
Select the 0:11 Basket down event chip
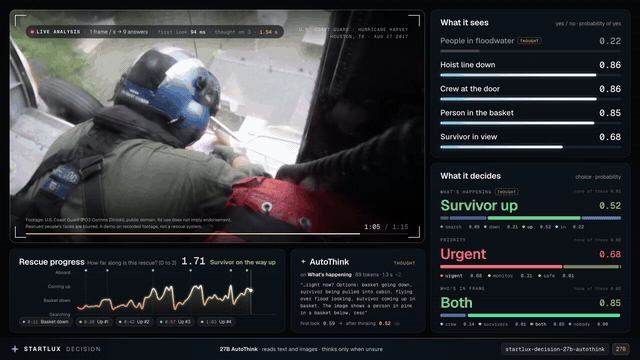coord(46,322)
